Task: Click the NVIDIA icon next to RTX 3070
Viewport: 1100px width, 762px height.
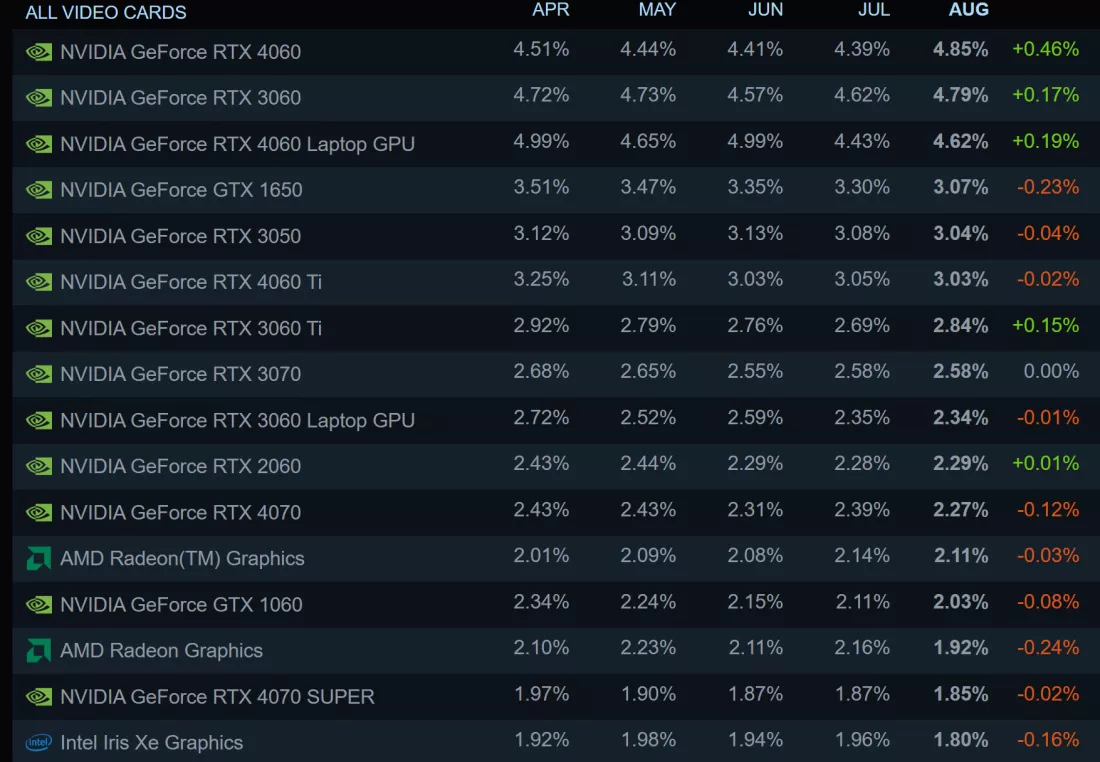Action: pyautogui.click(x=39, y=374)
